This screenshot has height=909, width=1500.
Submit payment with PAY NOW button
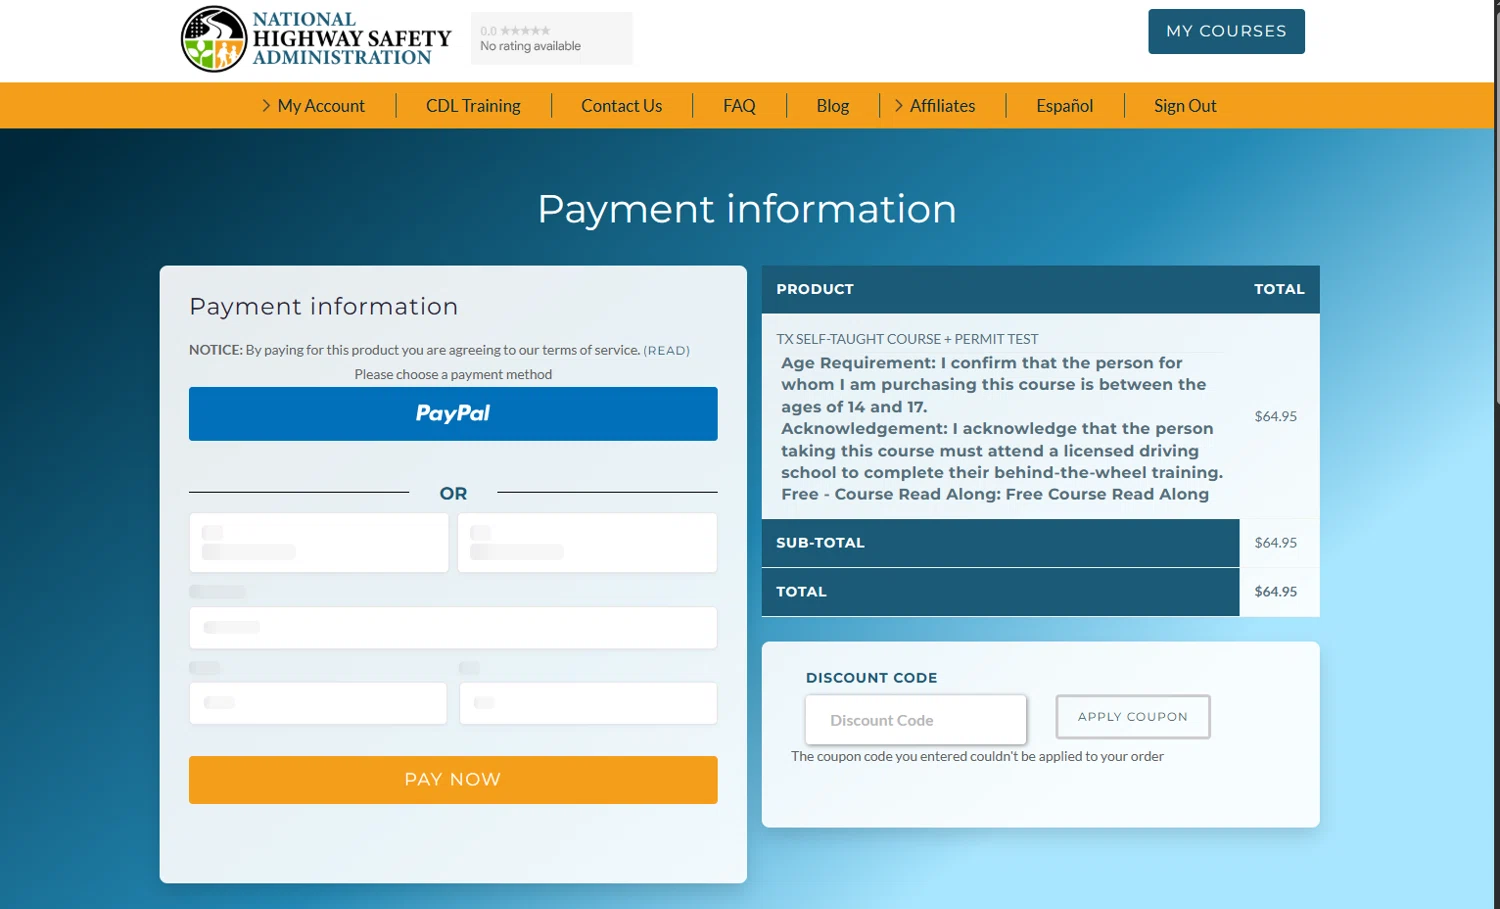453,780
